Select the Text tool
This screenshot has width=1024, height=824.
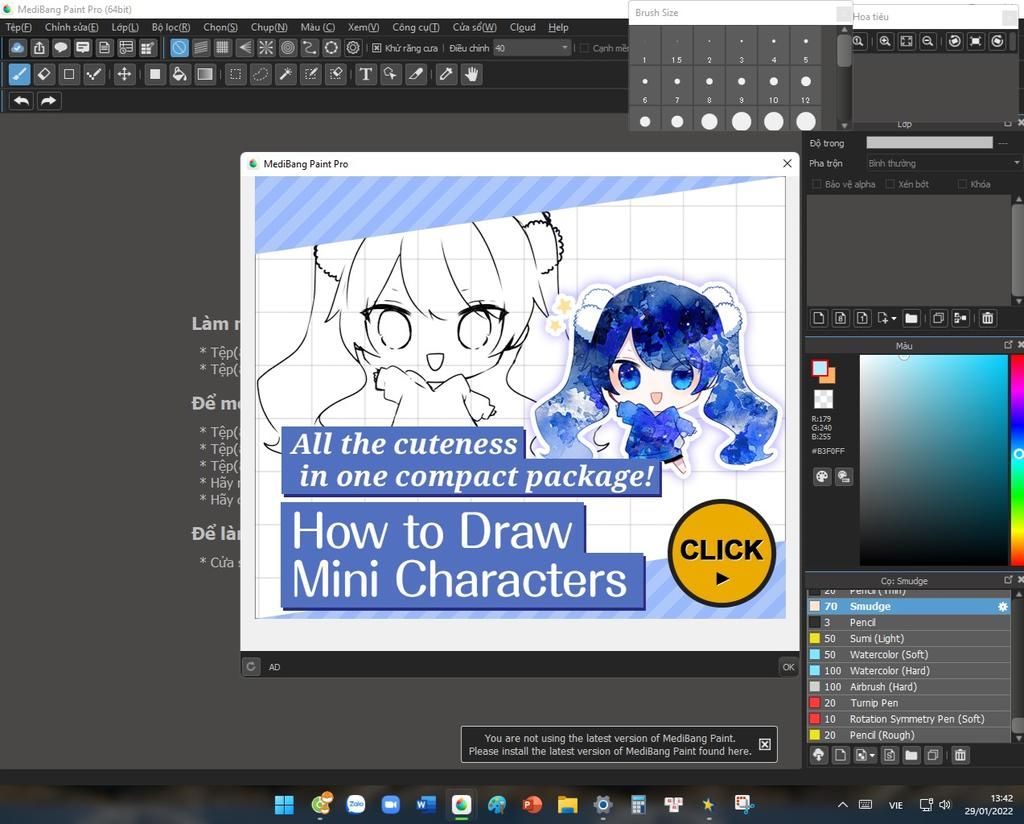click(366, 74)
